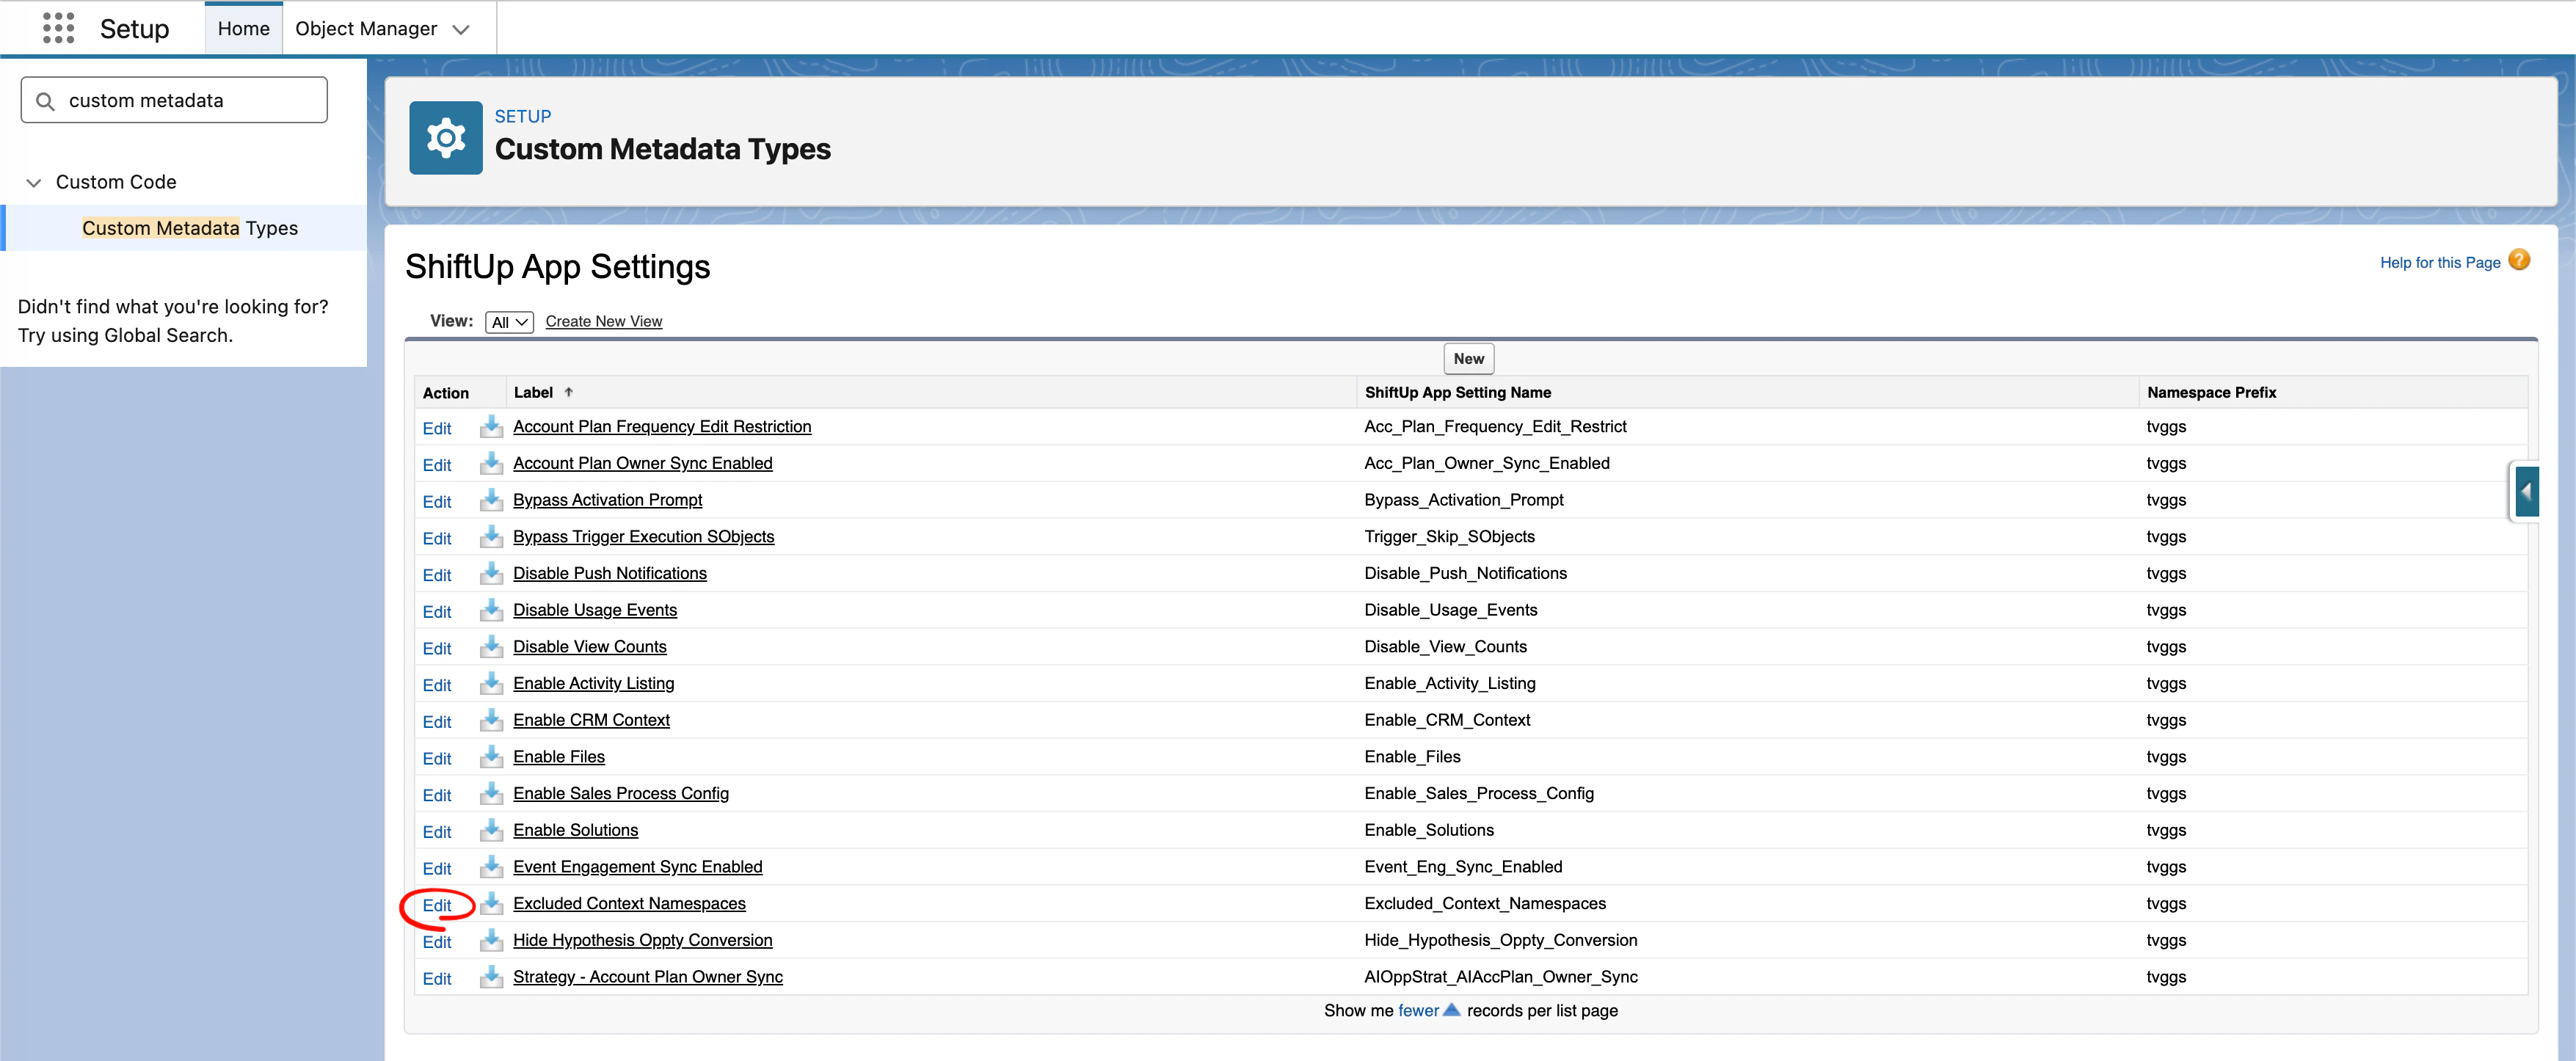Screen dimensions: 2576x1061
Task: Open the View dropdown set to All
Action: coord(509,322)
